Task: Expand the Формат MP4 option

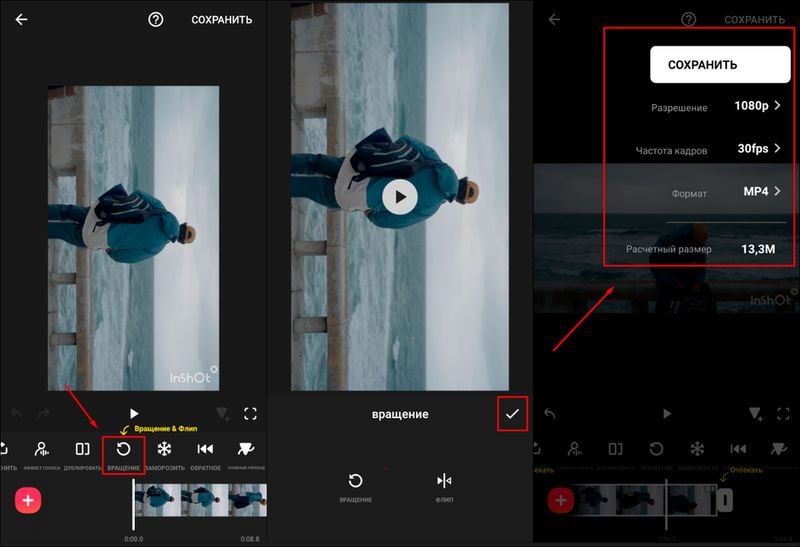Action: click(x=760, y=192)
